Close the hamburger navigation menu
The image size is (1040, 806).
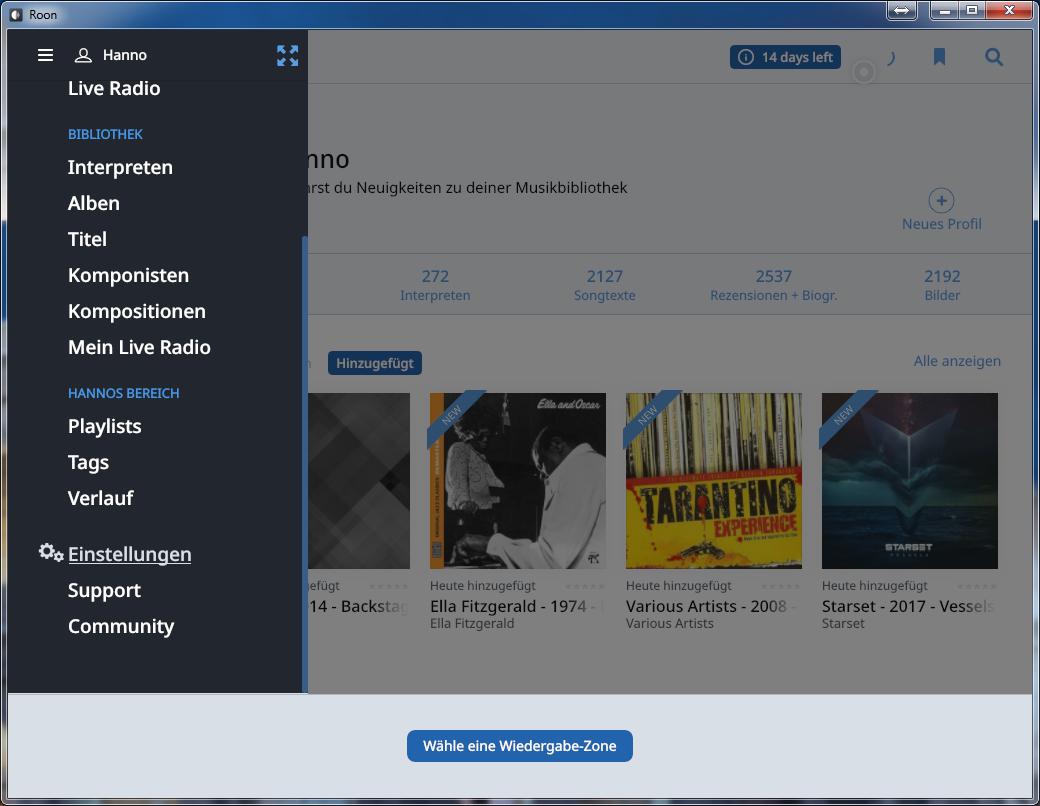[x=45, y=55]
